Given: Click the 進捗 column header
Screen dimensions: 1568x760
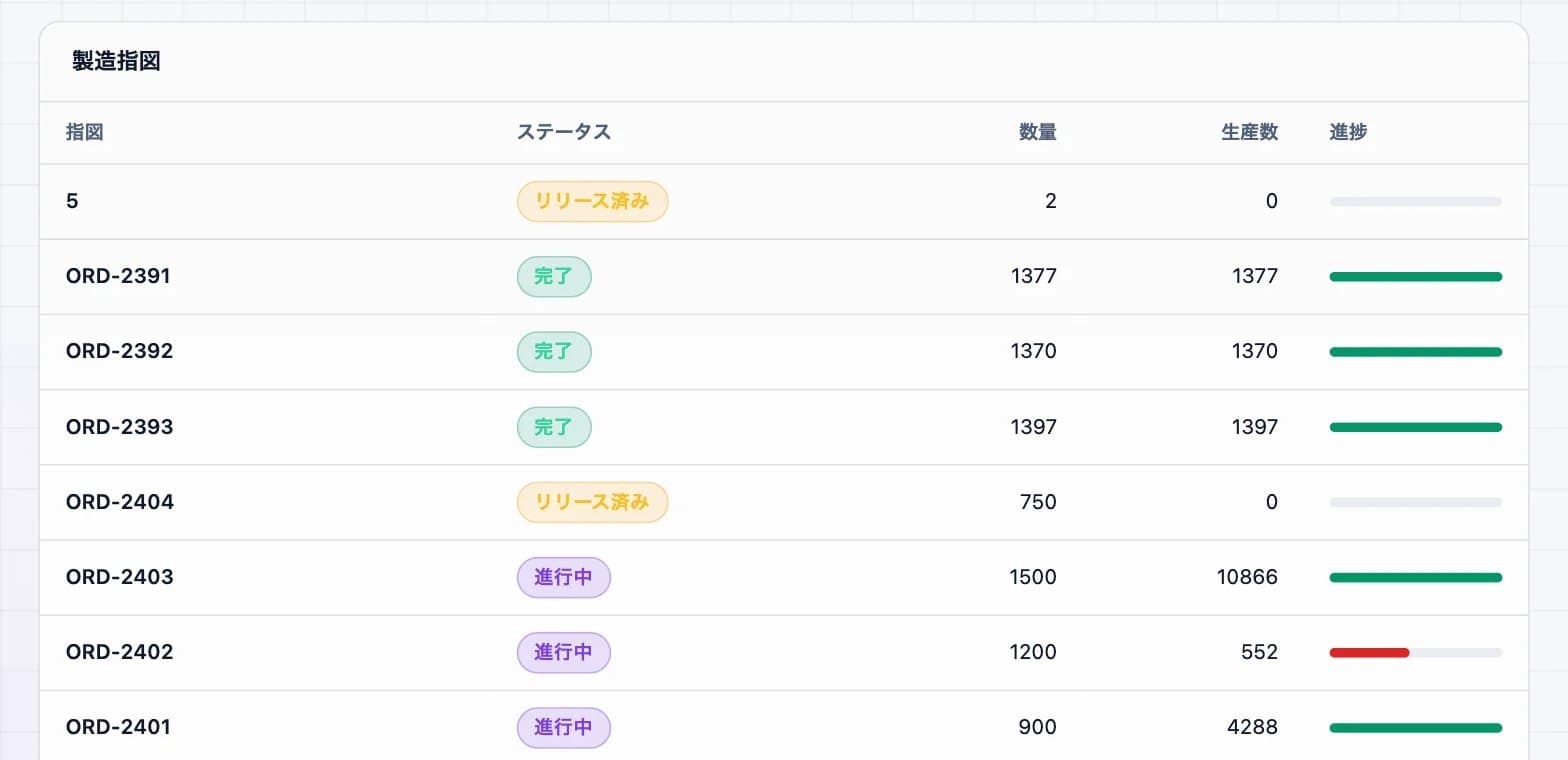Looking at the screenshot, I should coord(1348,132).
